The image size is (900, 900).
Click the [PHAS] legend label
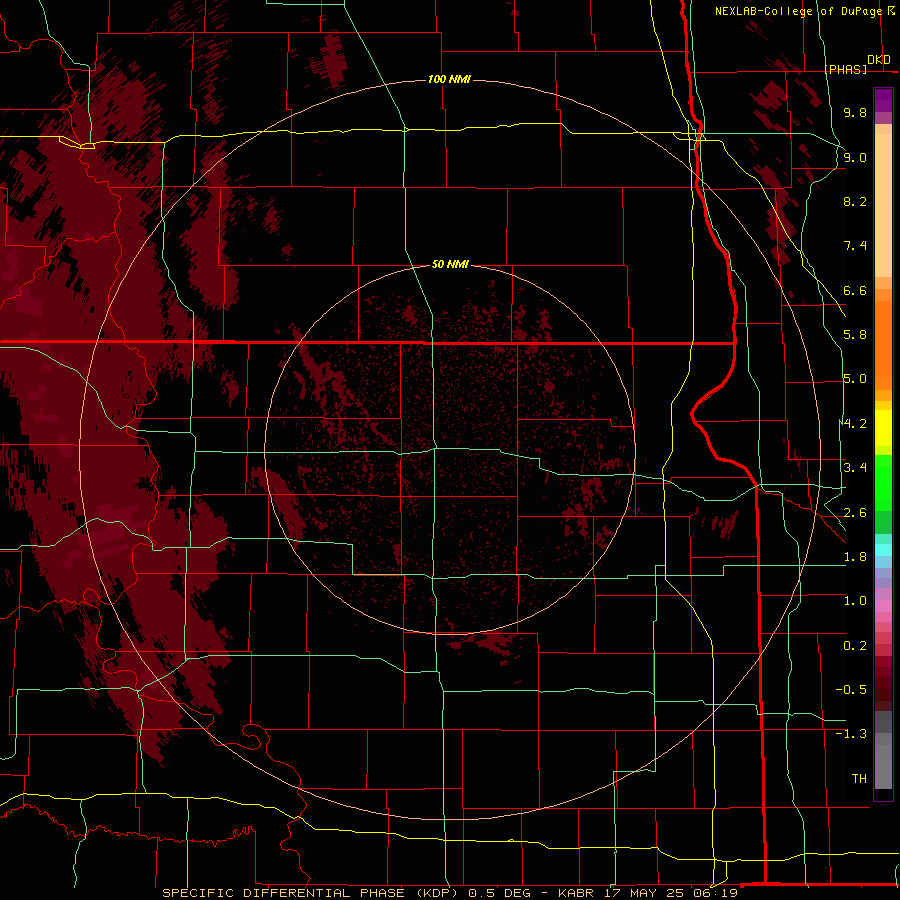[845, 69]
